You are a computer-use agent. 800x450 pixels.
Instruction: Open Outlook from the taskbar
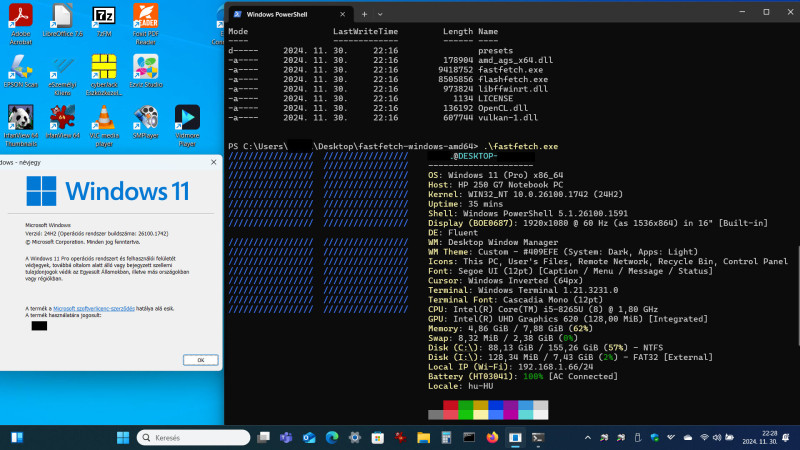(x=309, y=437)
